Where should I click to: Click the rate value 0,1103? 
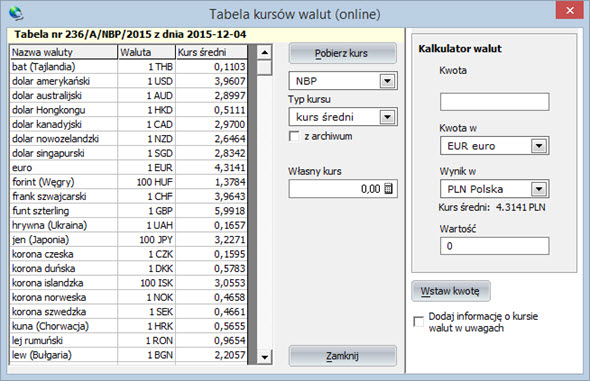tap(211, 67)
